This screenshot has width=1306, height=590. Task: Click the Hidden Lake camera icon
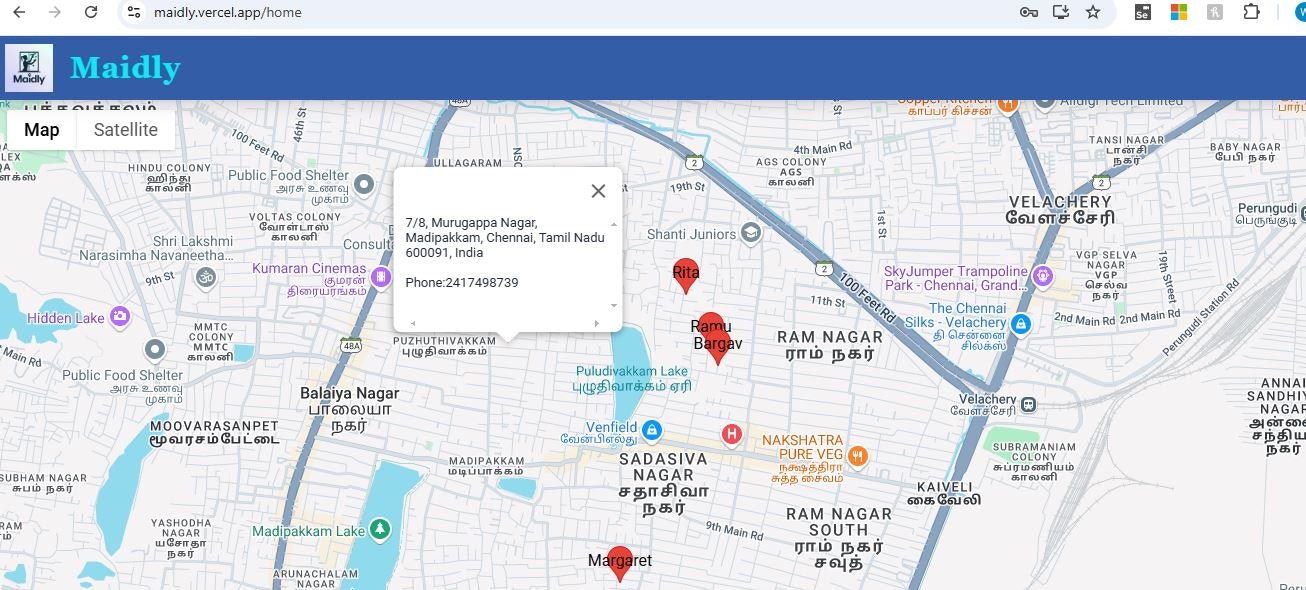(120, 317)
